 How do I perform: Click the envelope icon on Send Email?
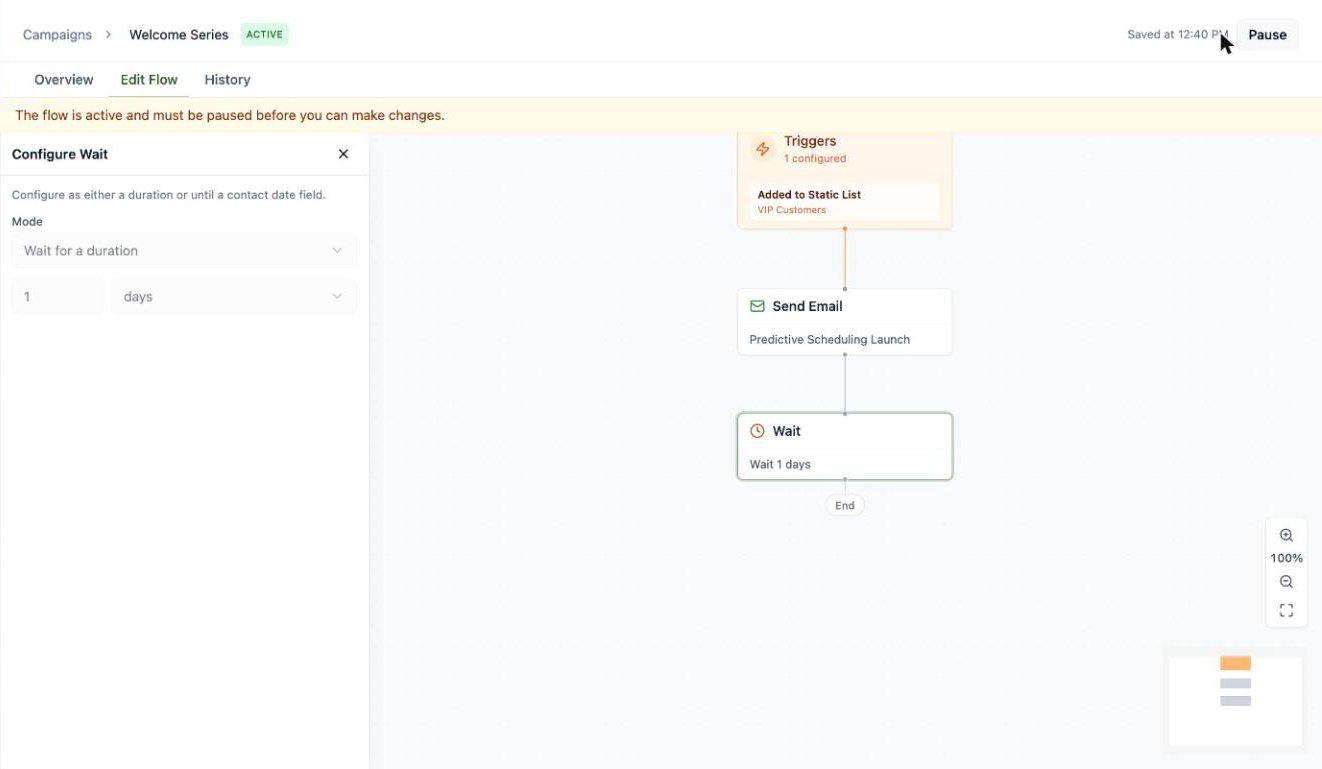(x=757, y=306)
